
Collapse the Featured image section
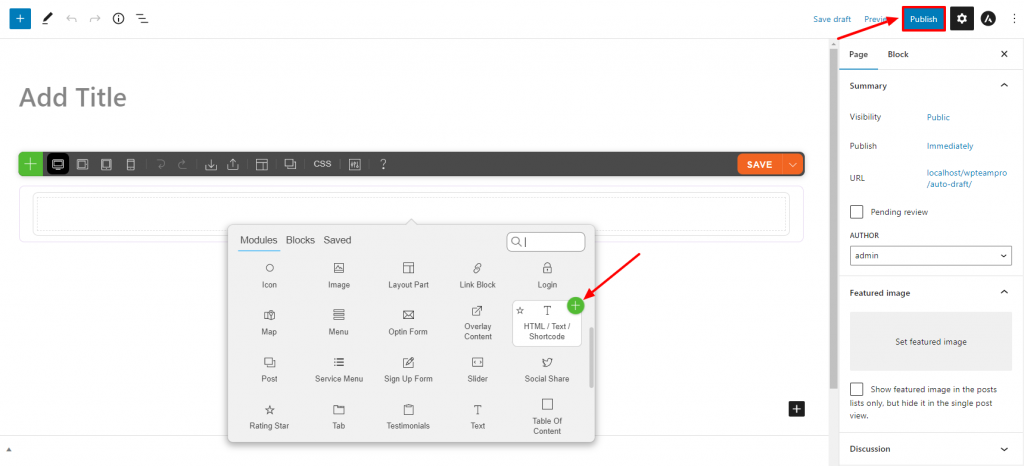click(x=1004, y=292)
